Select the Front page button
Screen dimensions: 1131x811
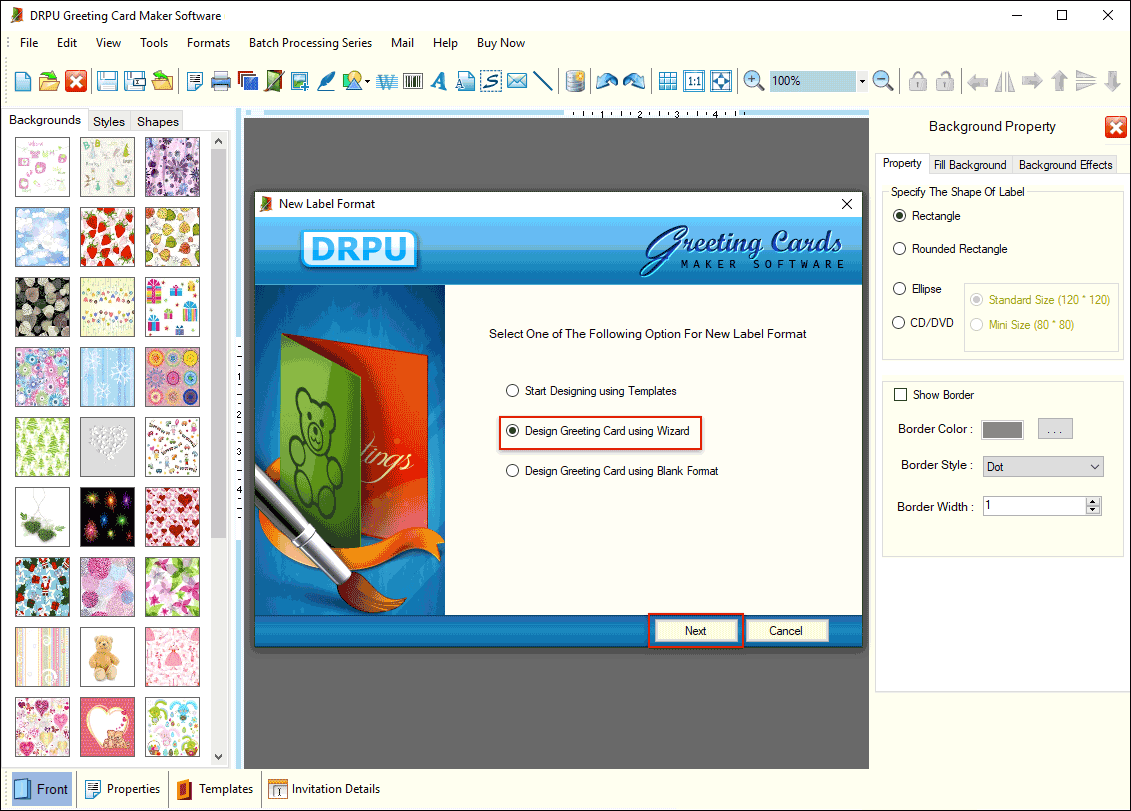point(42,789)
